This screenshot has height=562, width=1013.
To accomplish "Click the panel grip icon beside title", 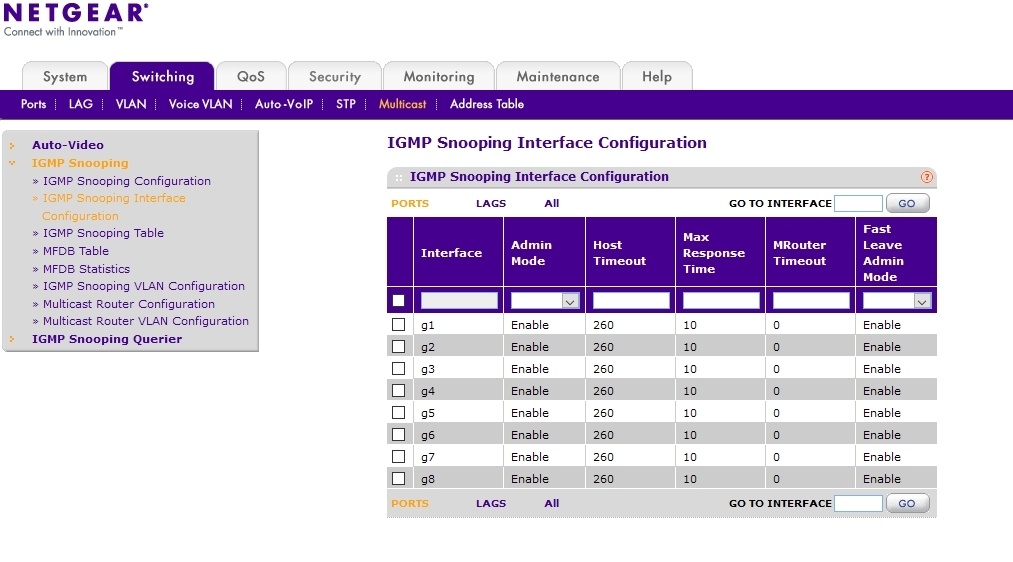I will point(399,177).
